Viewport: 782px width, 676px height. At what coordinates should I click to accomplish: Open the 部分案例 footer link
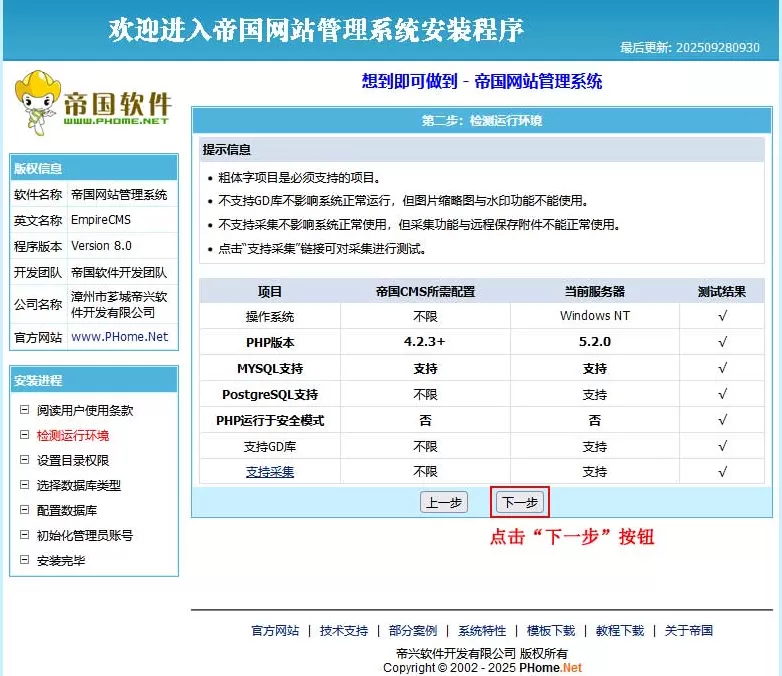coord(413,631)
